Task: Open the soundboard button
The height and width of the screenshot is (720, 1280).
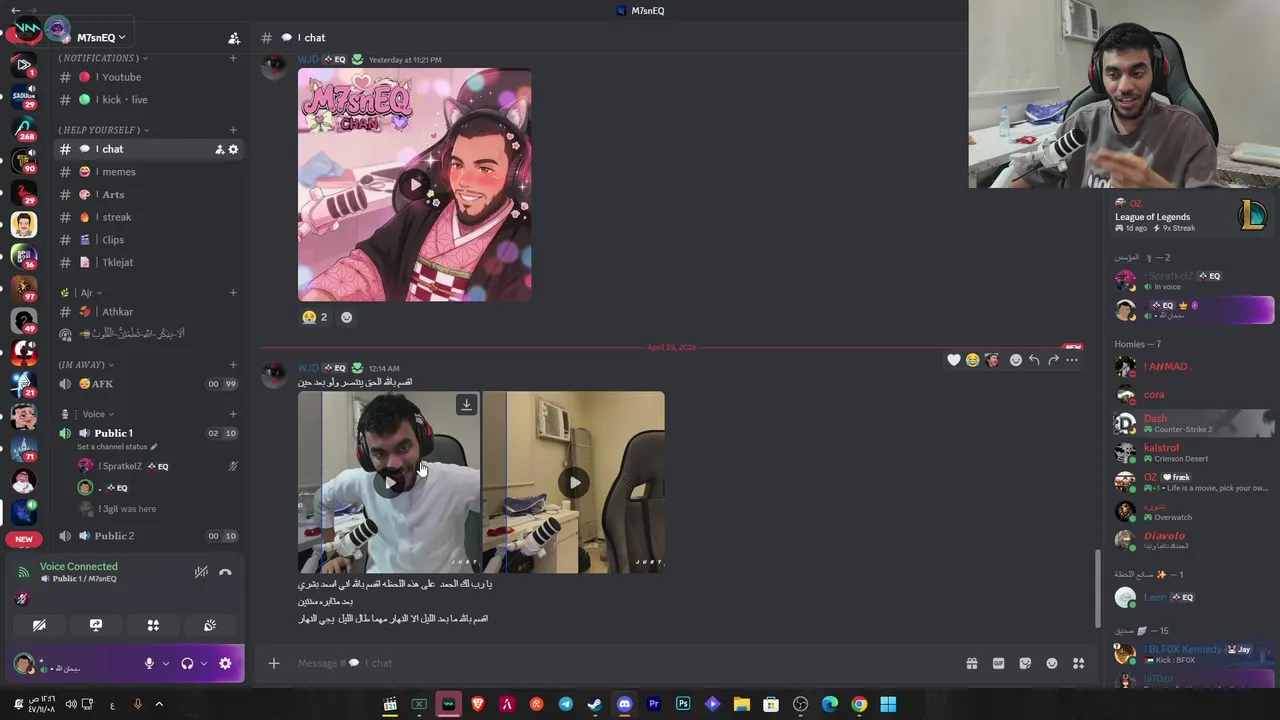Action: (210, 625)
